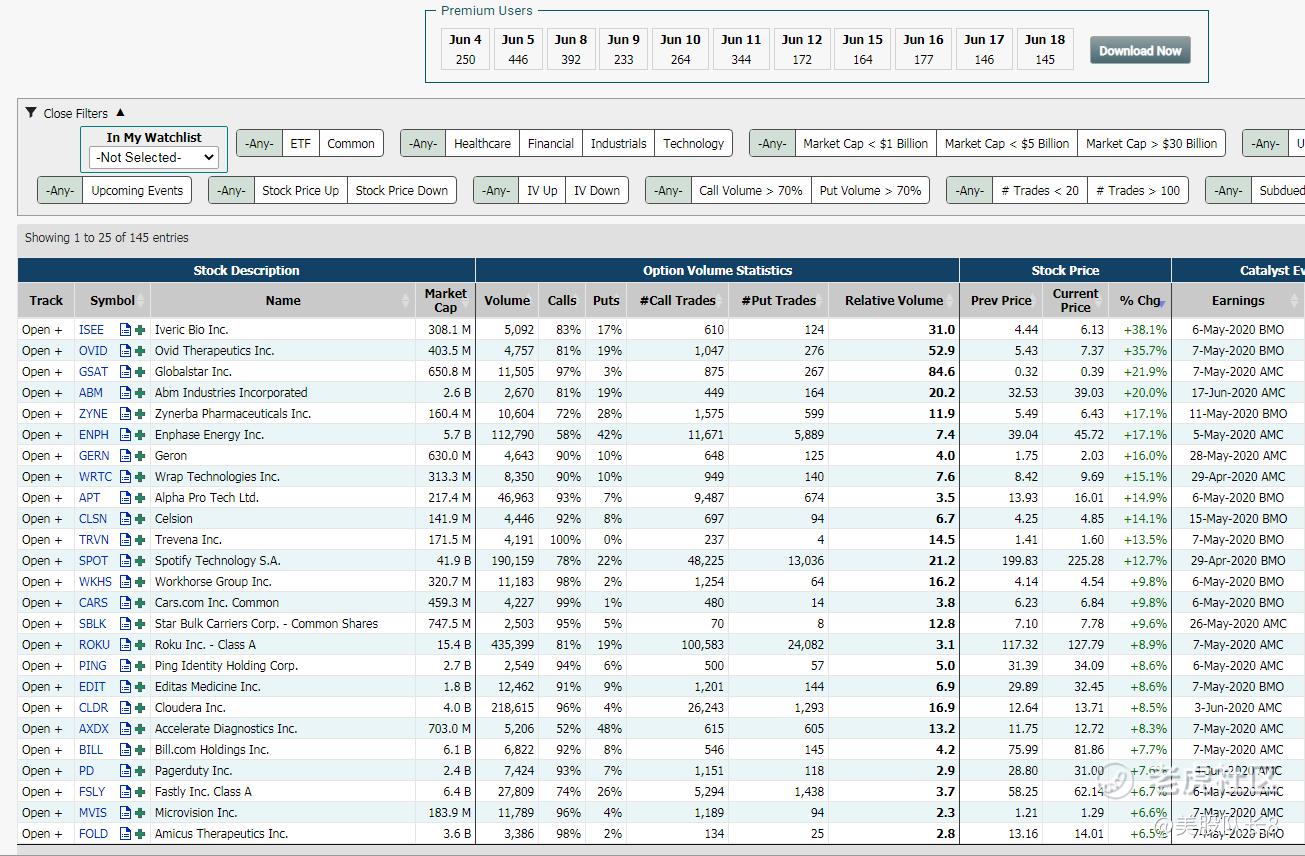Click the green plus icon for ZYNE
Image resolution: width=1305 pixels, height=856 pixels.
point(140,414)
